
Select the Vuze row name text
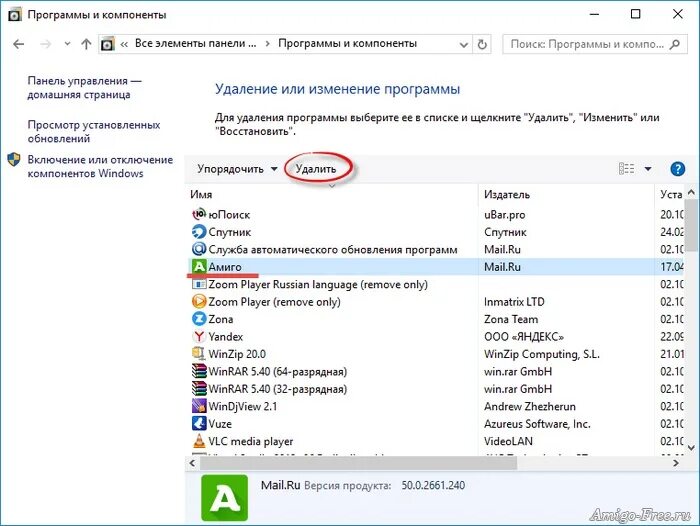tap(220, 423)
